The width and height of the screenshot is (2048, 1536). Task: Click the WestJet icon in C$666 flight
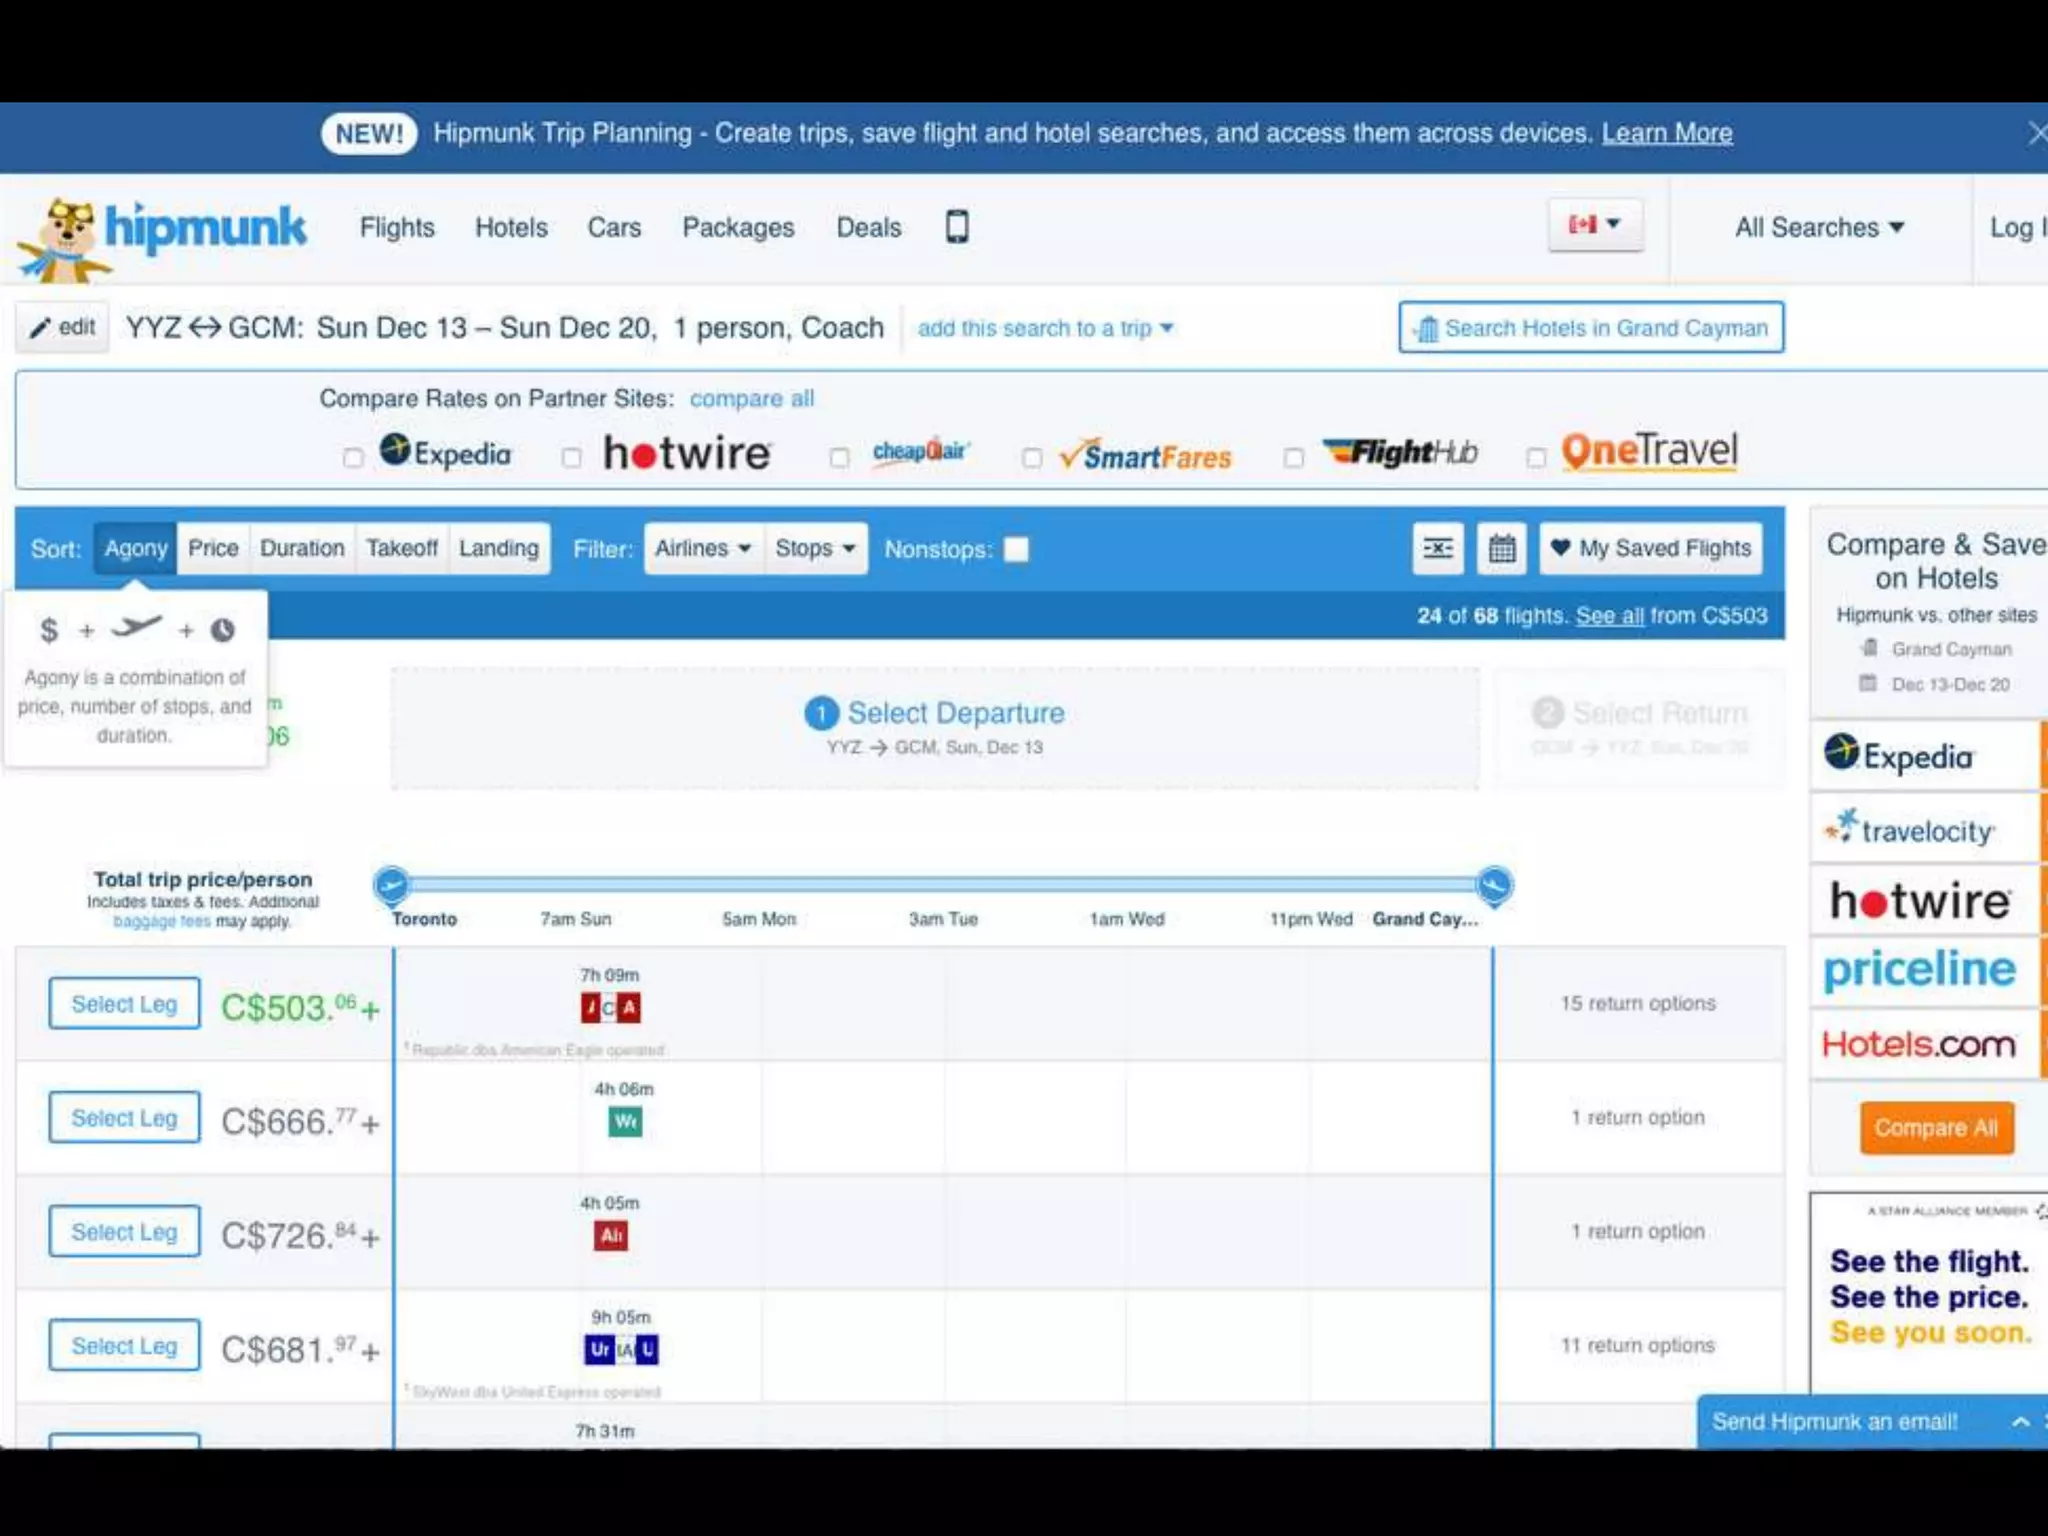pos(625,1122)
